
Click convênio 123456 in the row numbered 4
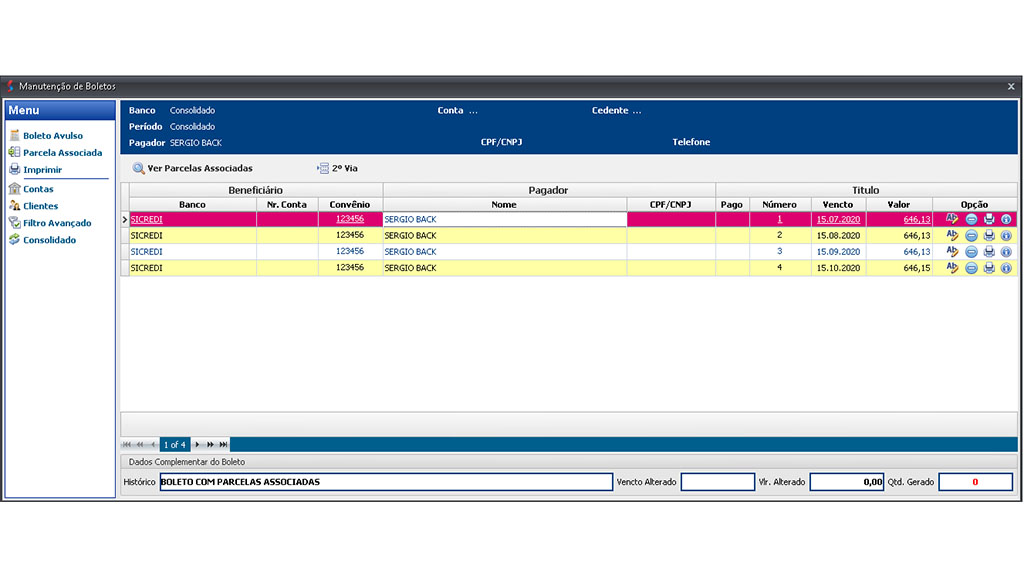pyautogui.click(x=350, y=268)
